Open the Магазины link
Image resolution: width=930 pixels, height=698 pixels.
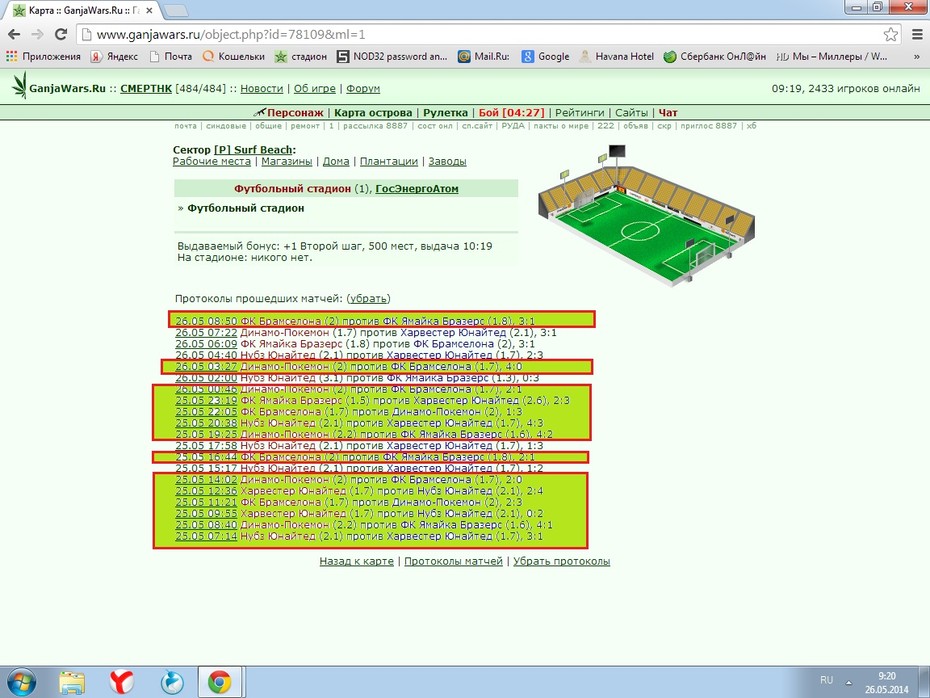(x=286, y=161)
